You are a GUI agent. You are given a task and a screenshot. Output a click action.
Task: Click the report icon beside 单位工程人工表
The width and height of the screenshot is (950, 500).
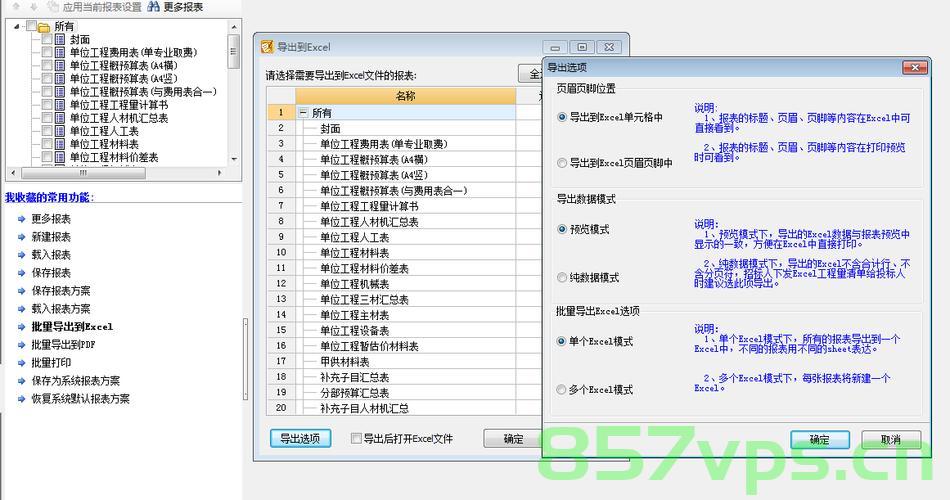60,131
